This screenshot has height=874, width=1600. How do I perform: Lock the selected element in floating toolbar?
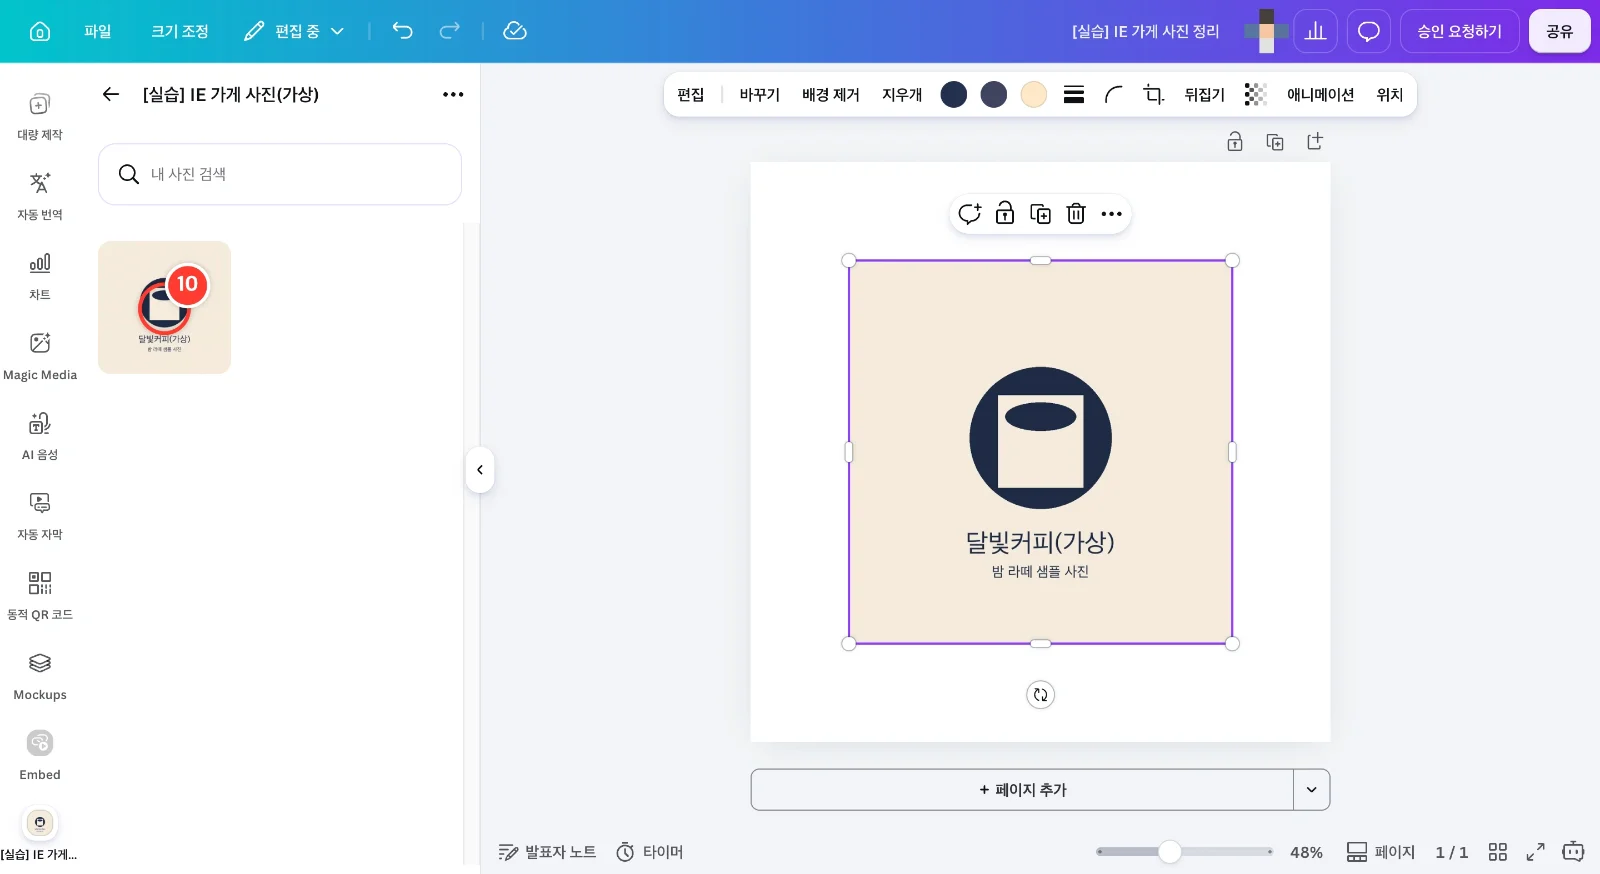point(1005,213)
